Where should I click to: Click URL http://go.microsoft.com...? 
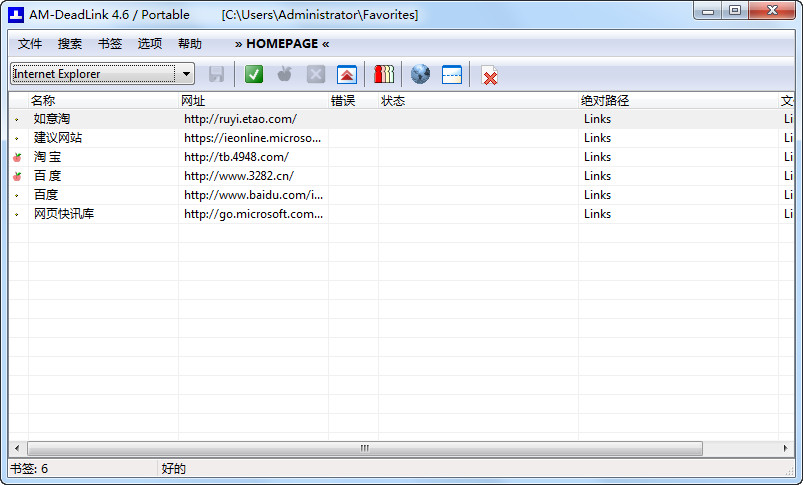coord(253,214)
